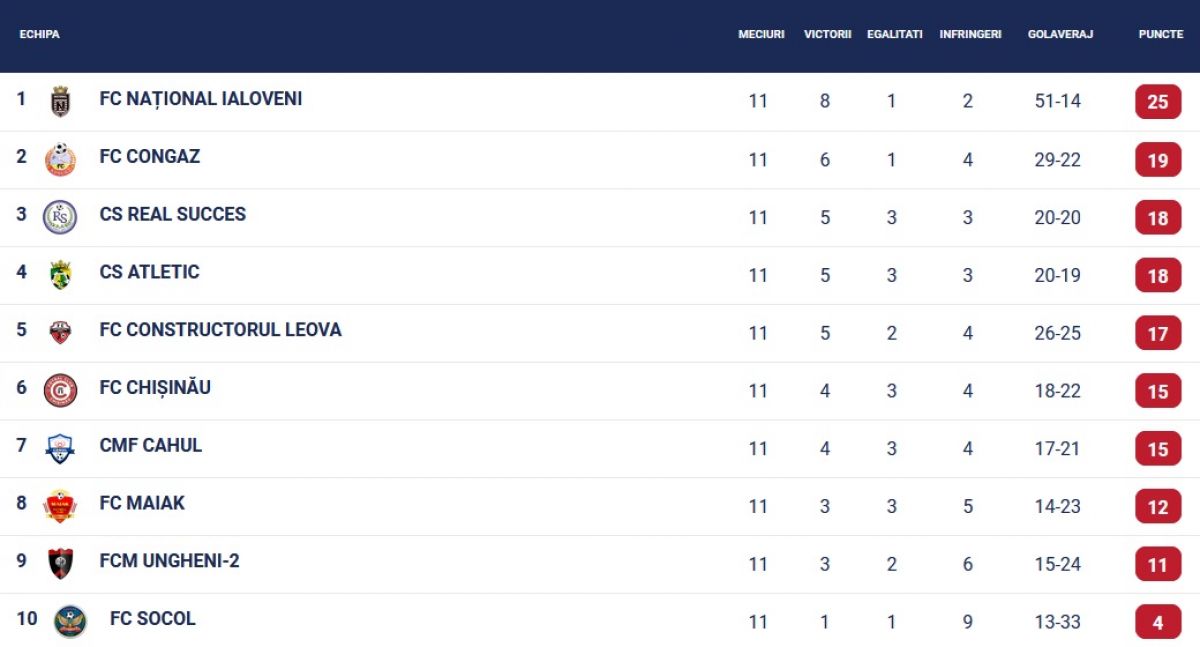
Task: Click the FC Congaz team logo
Action: click(60, 159)
